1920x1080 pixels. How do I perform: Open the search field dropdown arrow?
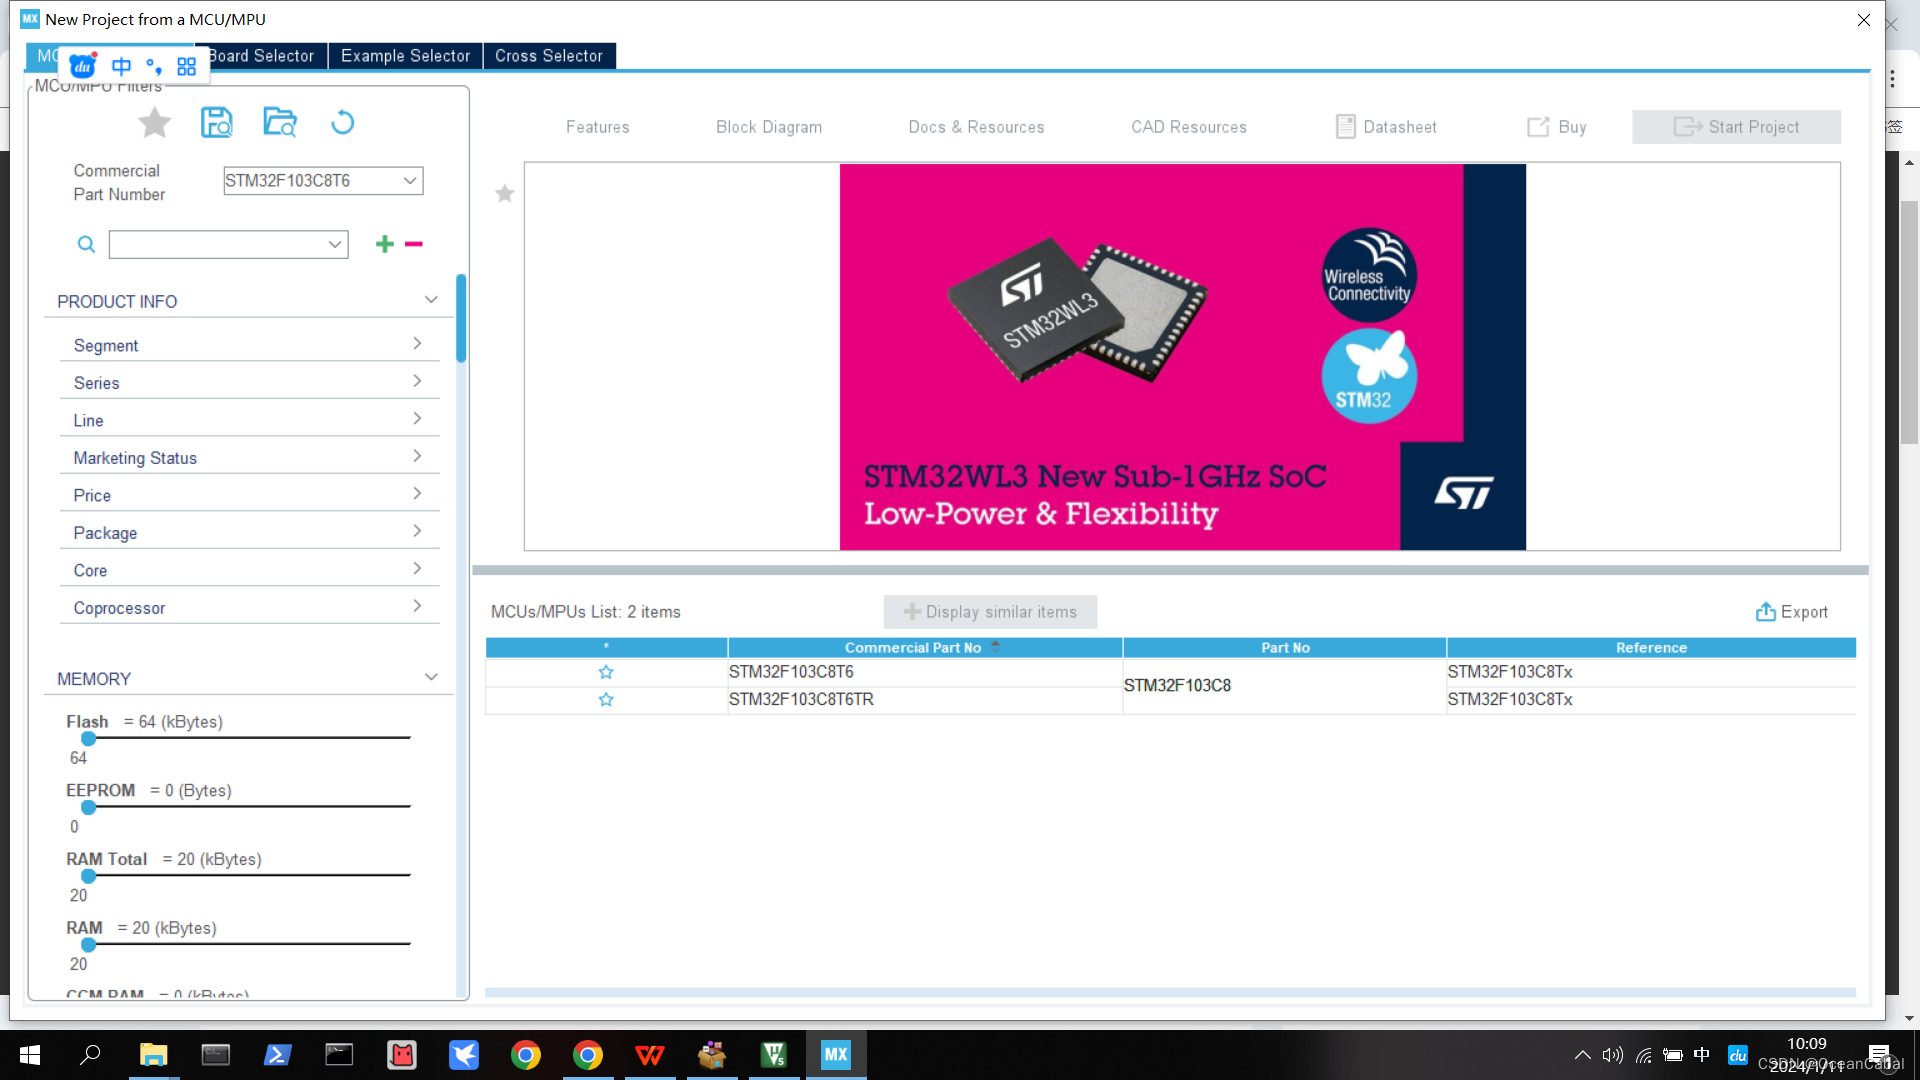click(335, 245)
